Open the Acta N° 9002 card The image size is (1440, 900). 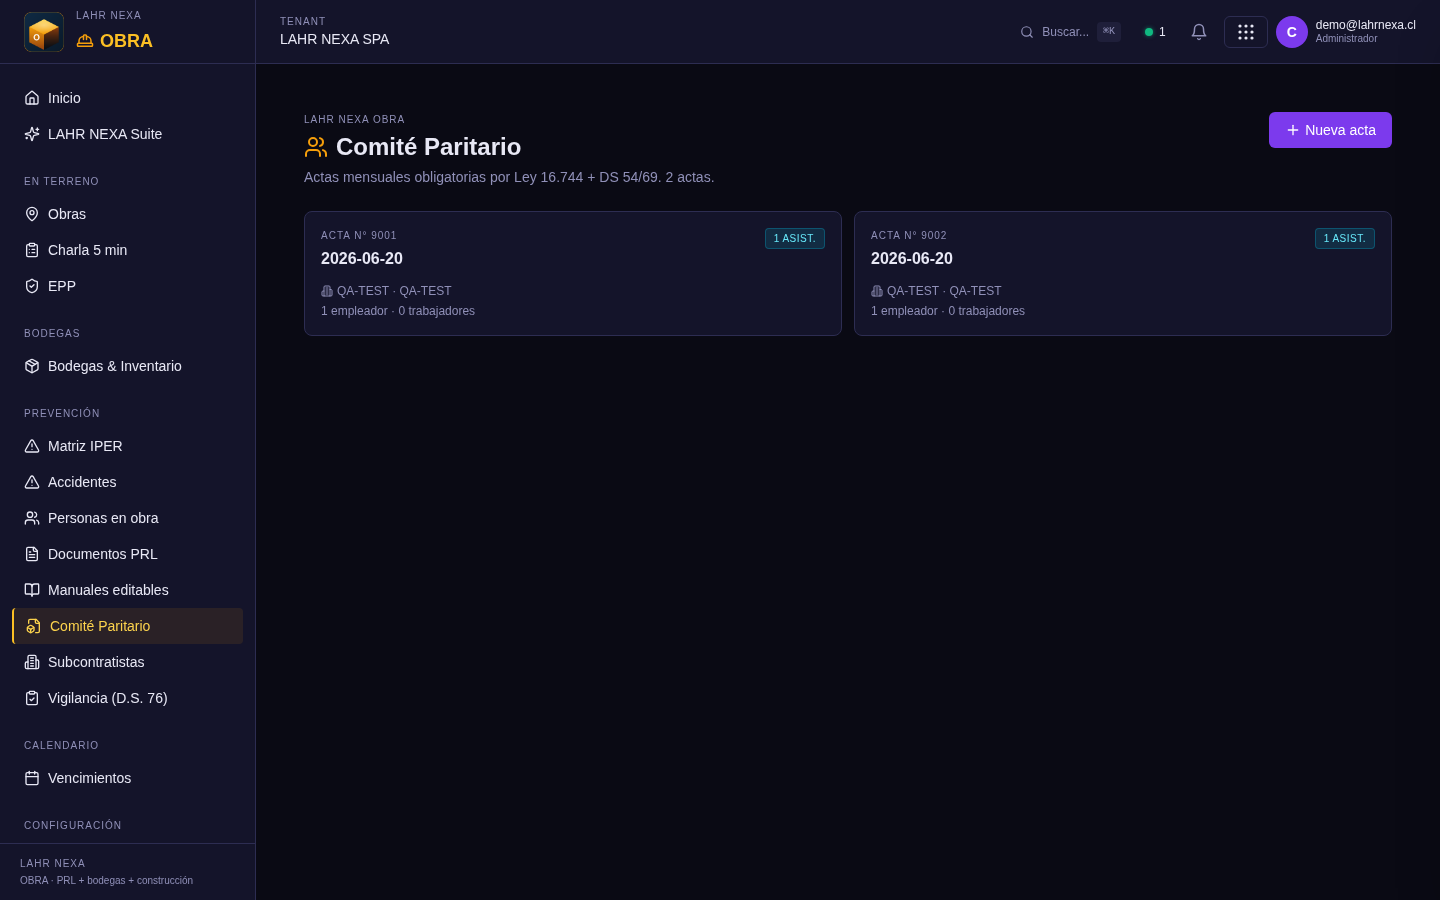[1123, 273]
